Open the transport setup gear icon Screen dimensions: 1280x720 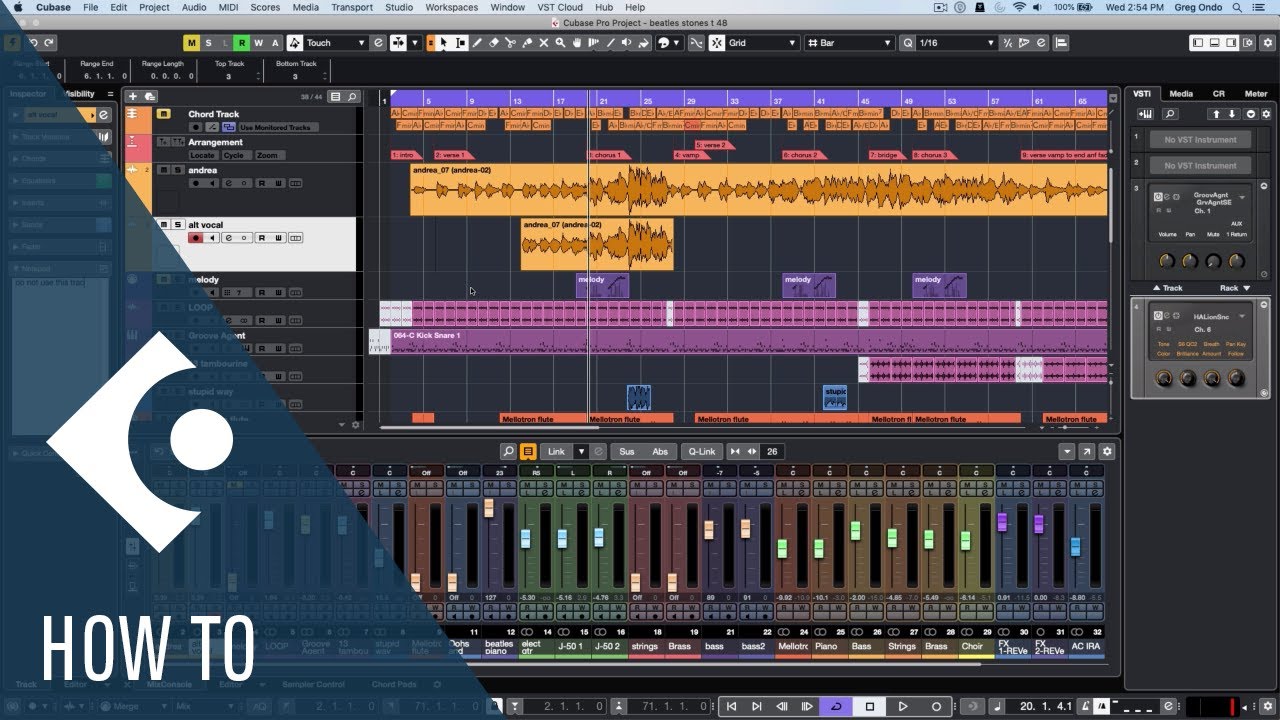pos(1268,706)
